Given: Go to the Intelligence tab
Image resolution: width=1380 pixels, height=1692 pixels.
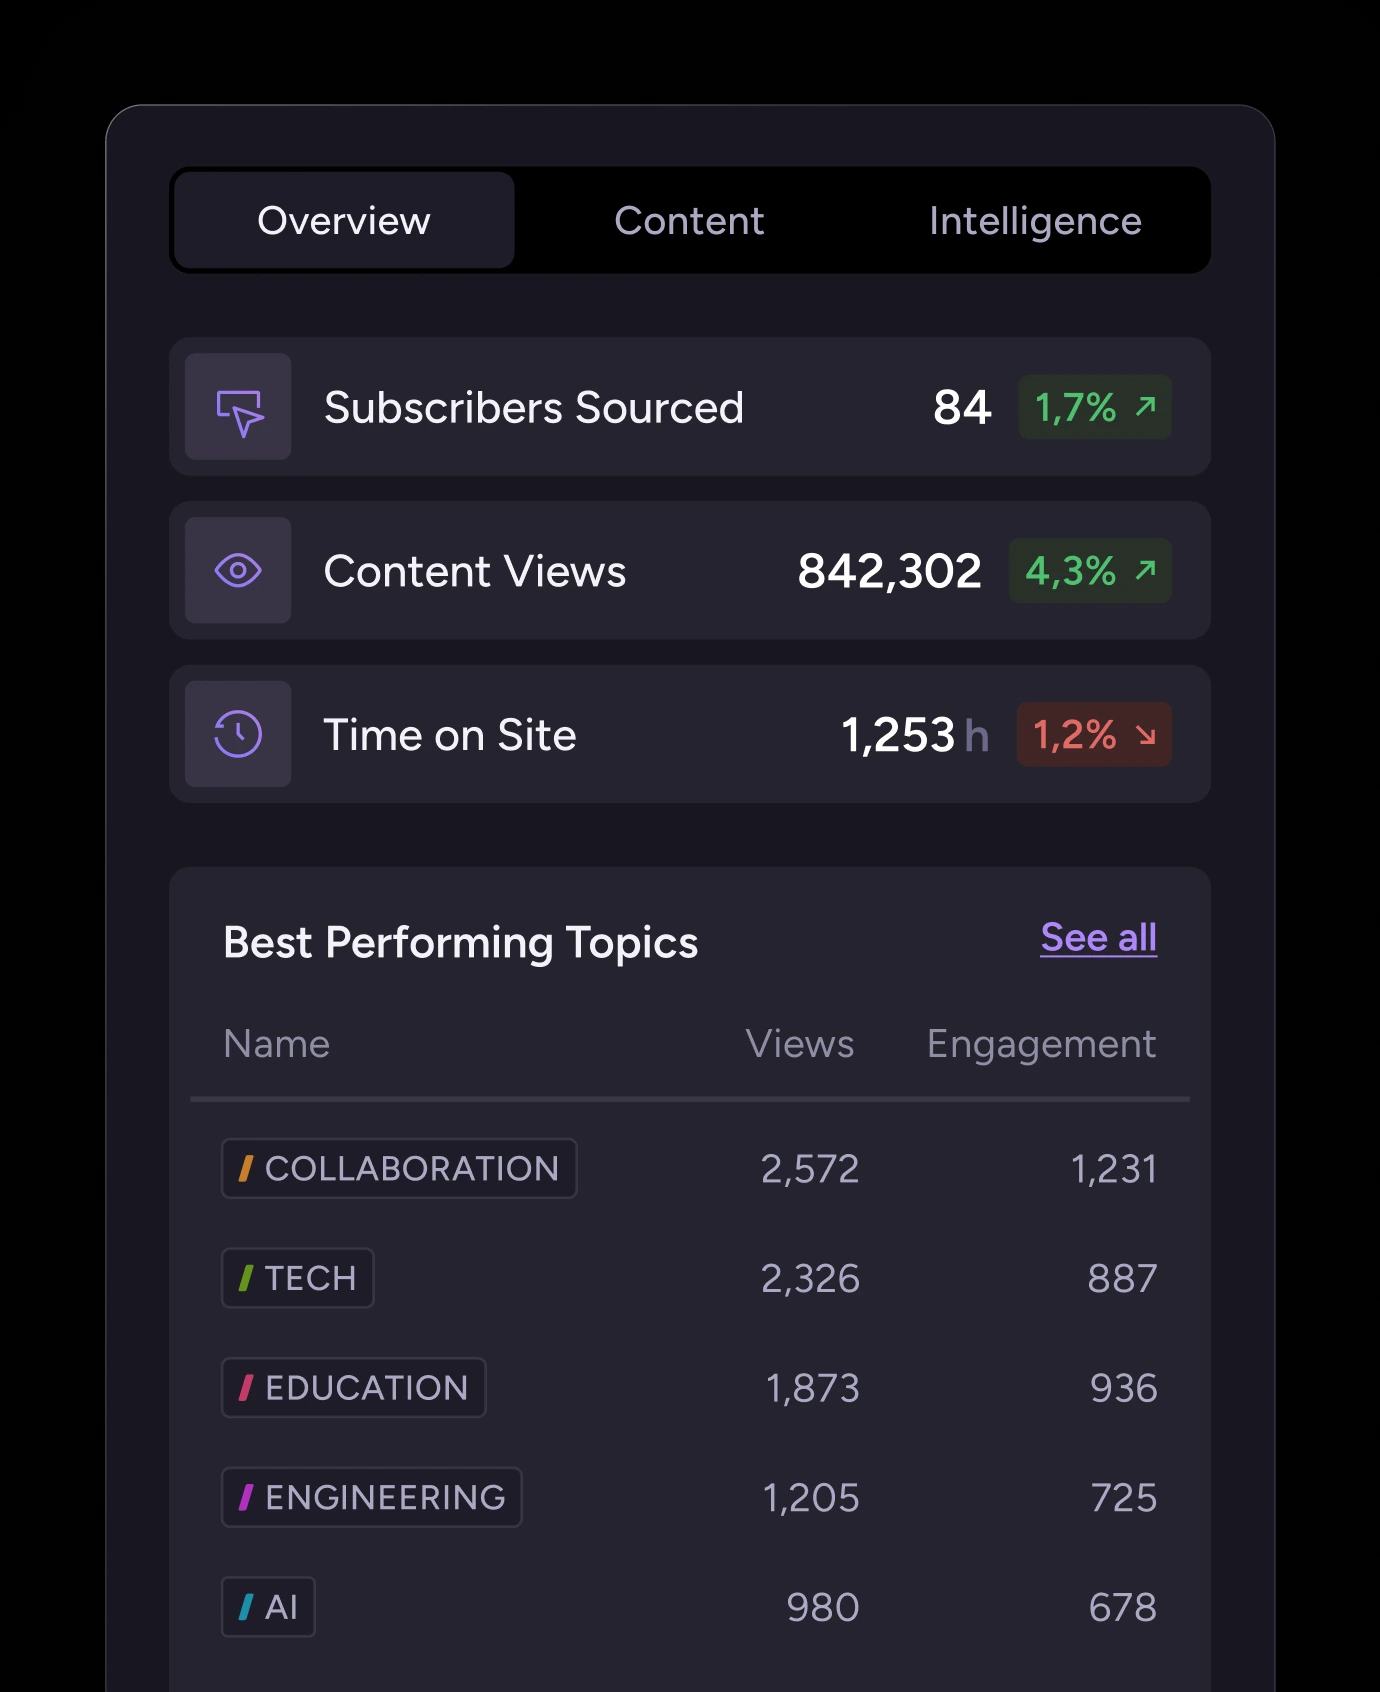Looking at the screenshot, I should [x=1035, y=221].
